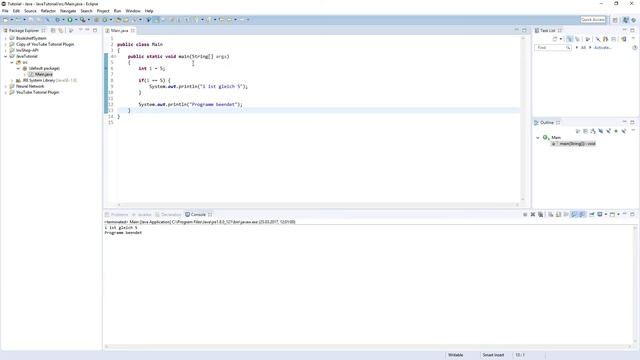This screenshot has width=640, height=360.
Task: Switch to the Problems tab
Action: pos(117,215)
